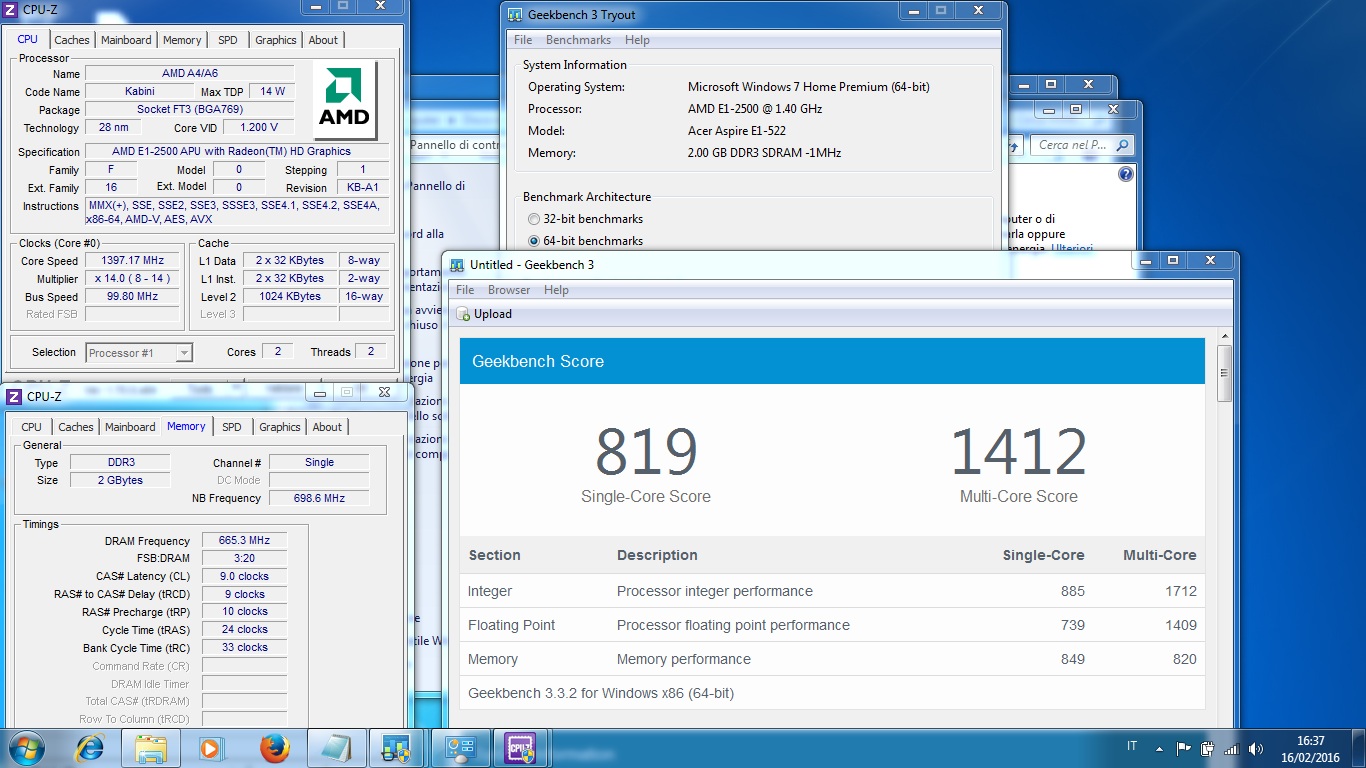Click the Geekbench Score blue header
This screenshot has height=768, width=1366.
pos(832,361)
